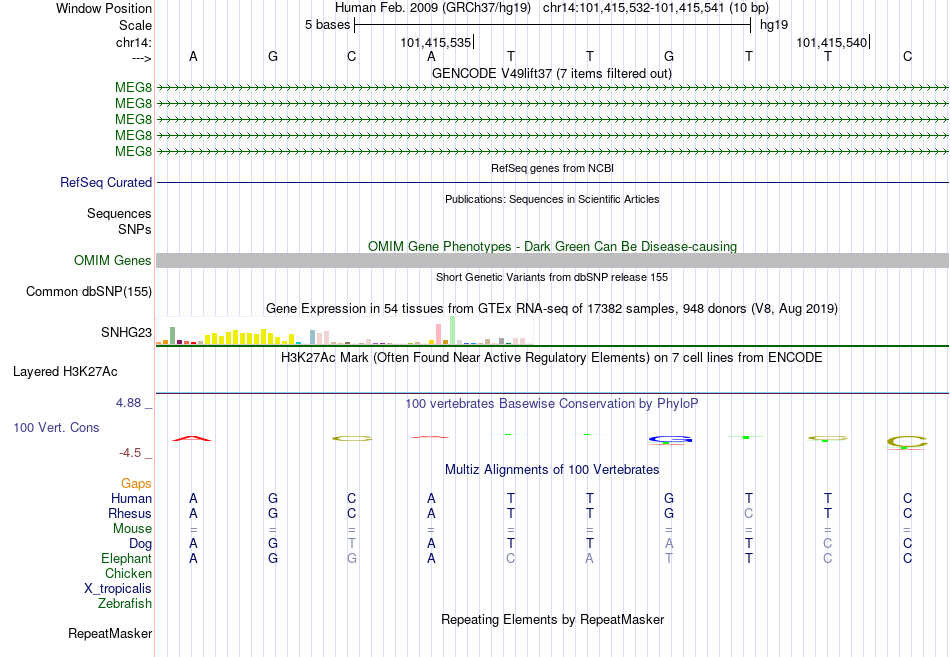Viewport: 950px width, 657px height.
Task: Click the Rhesus species row label
Action: [x=130, y=513]
